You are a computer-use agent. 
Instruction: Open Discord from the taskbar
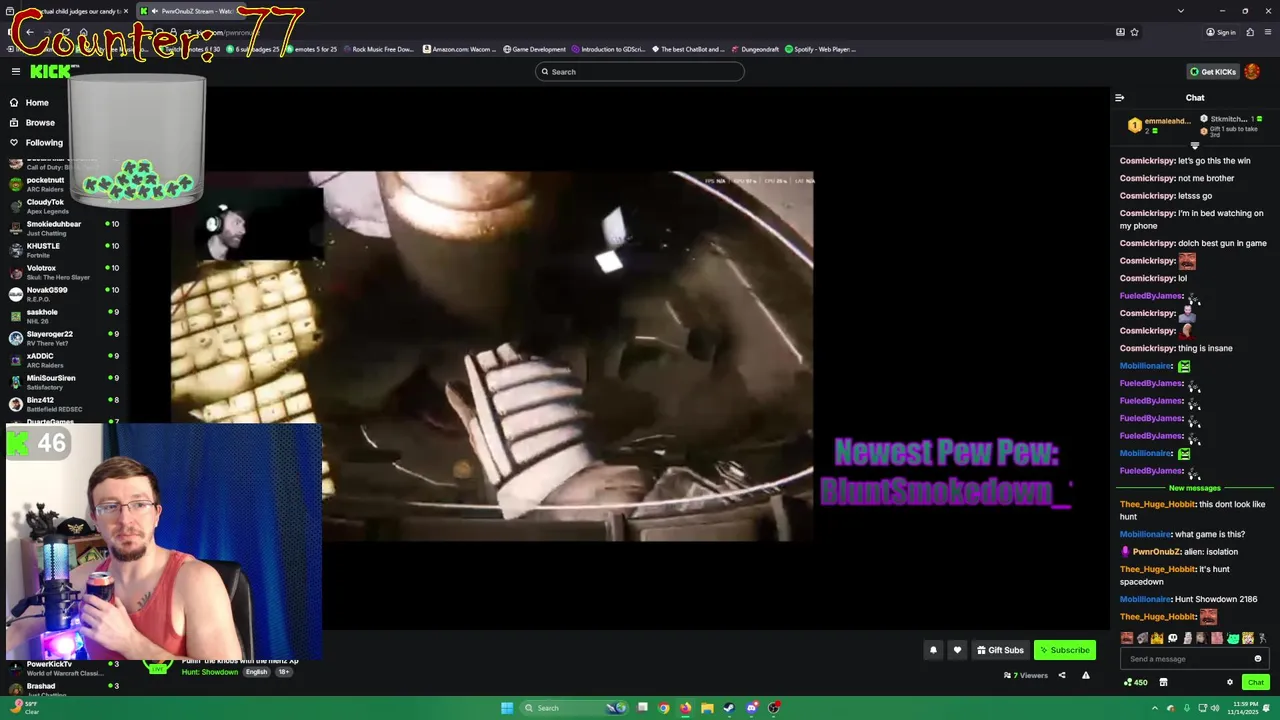(751, 708)
